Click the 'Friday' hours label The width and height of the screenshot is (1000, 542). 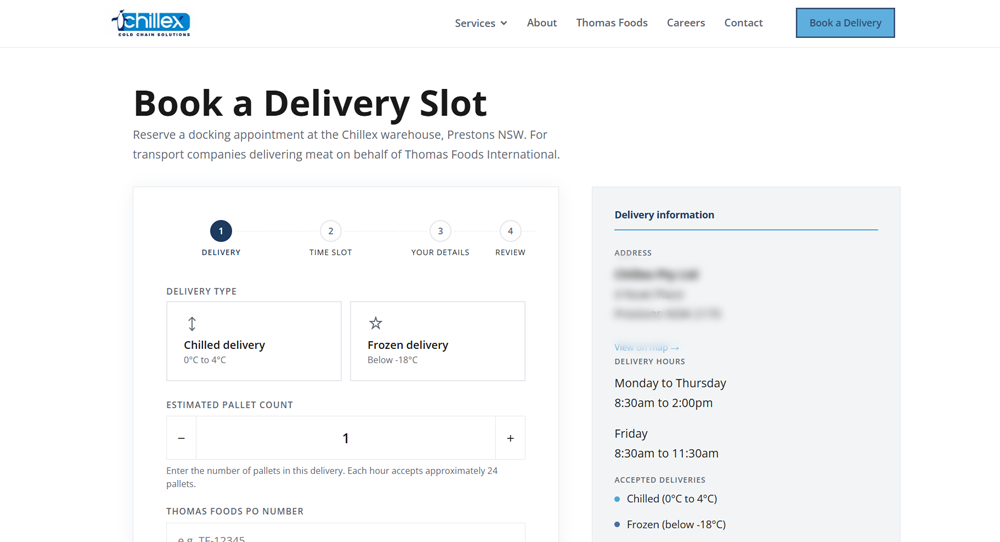click(x=631, y=434)
